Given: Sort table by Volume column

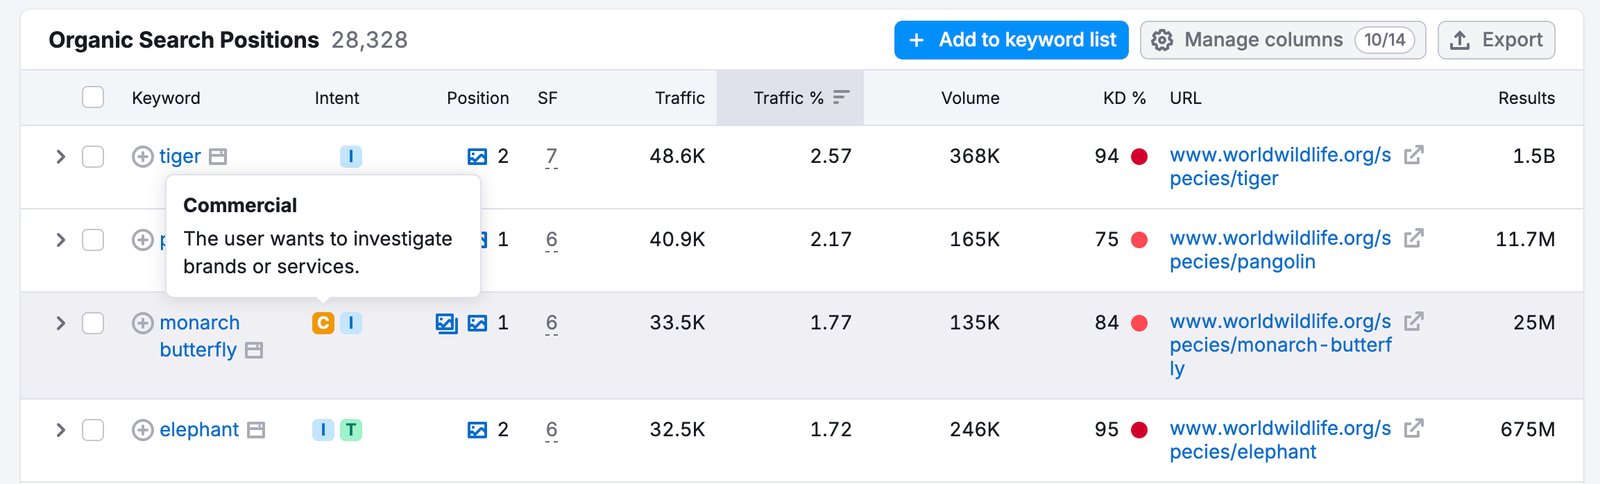Looking at the screenshot, I should click(969, 98).
